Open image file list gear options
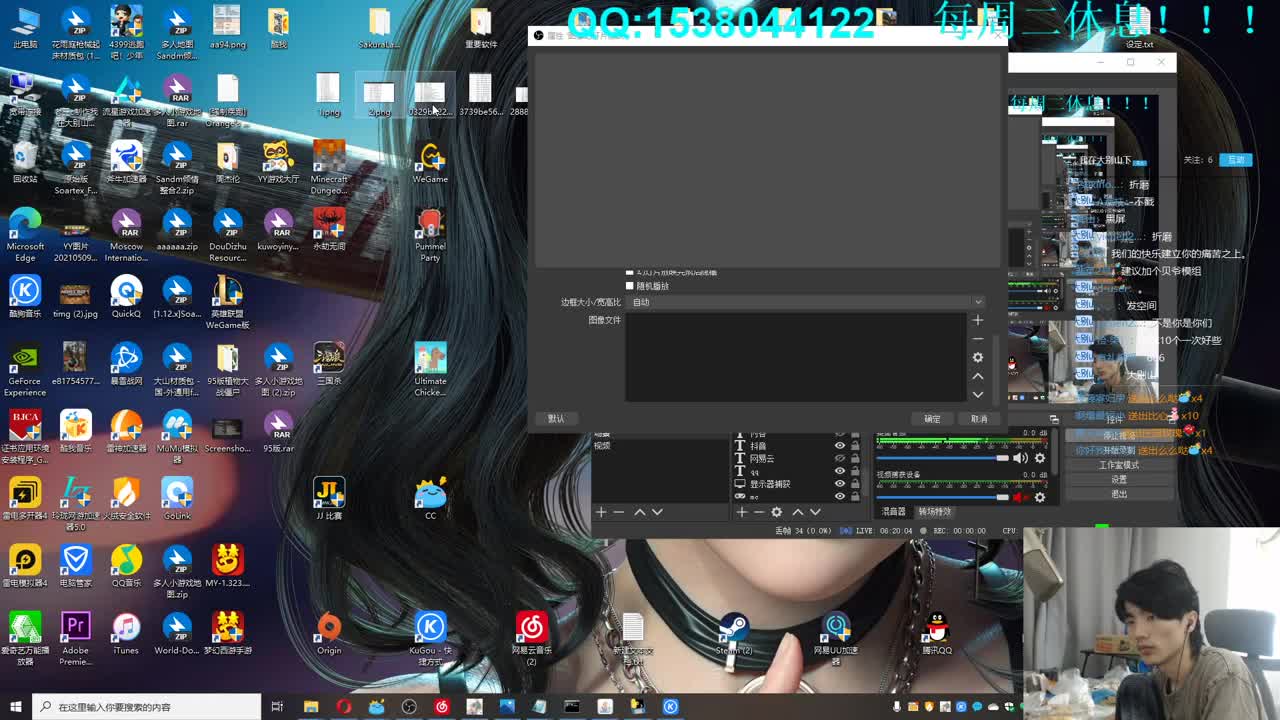 click(x=978, y=357)
